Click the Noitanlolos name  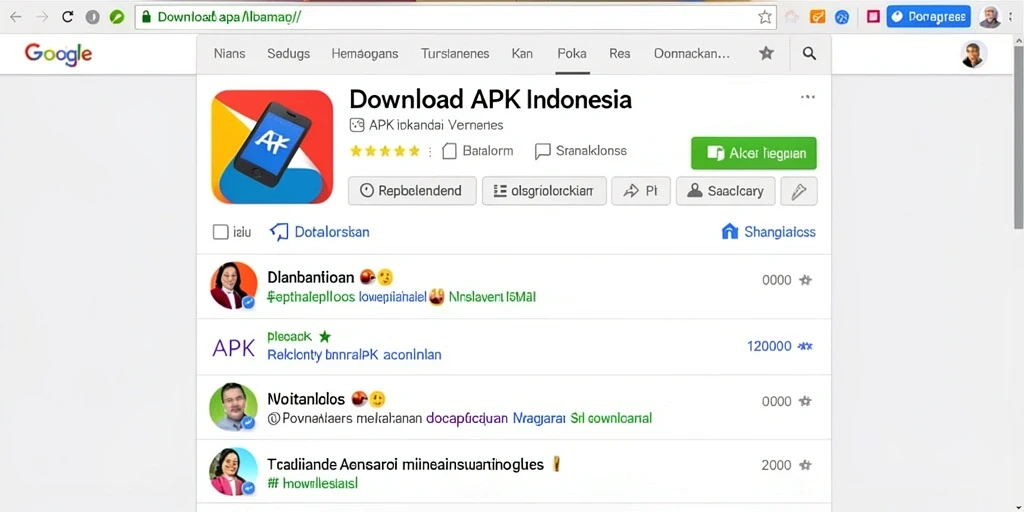coord(306,398)
